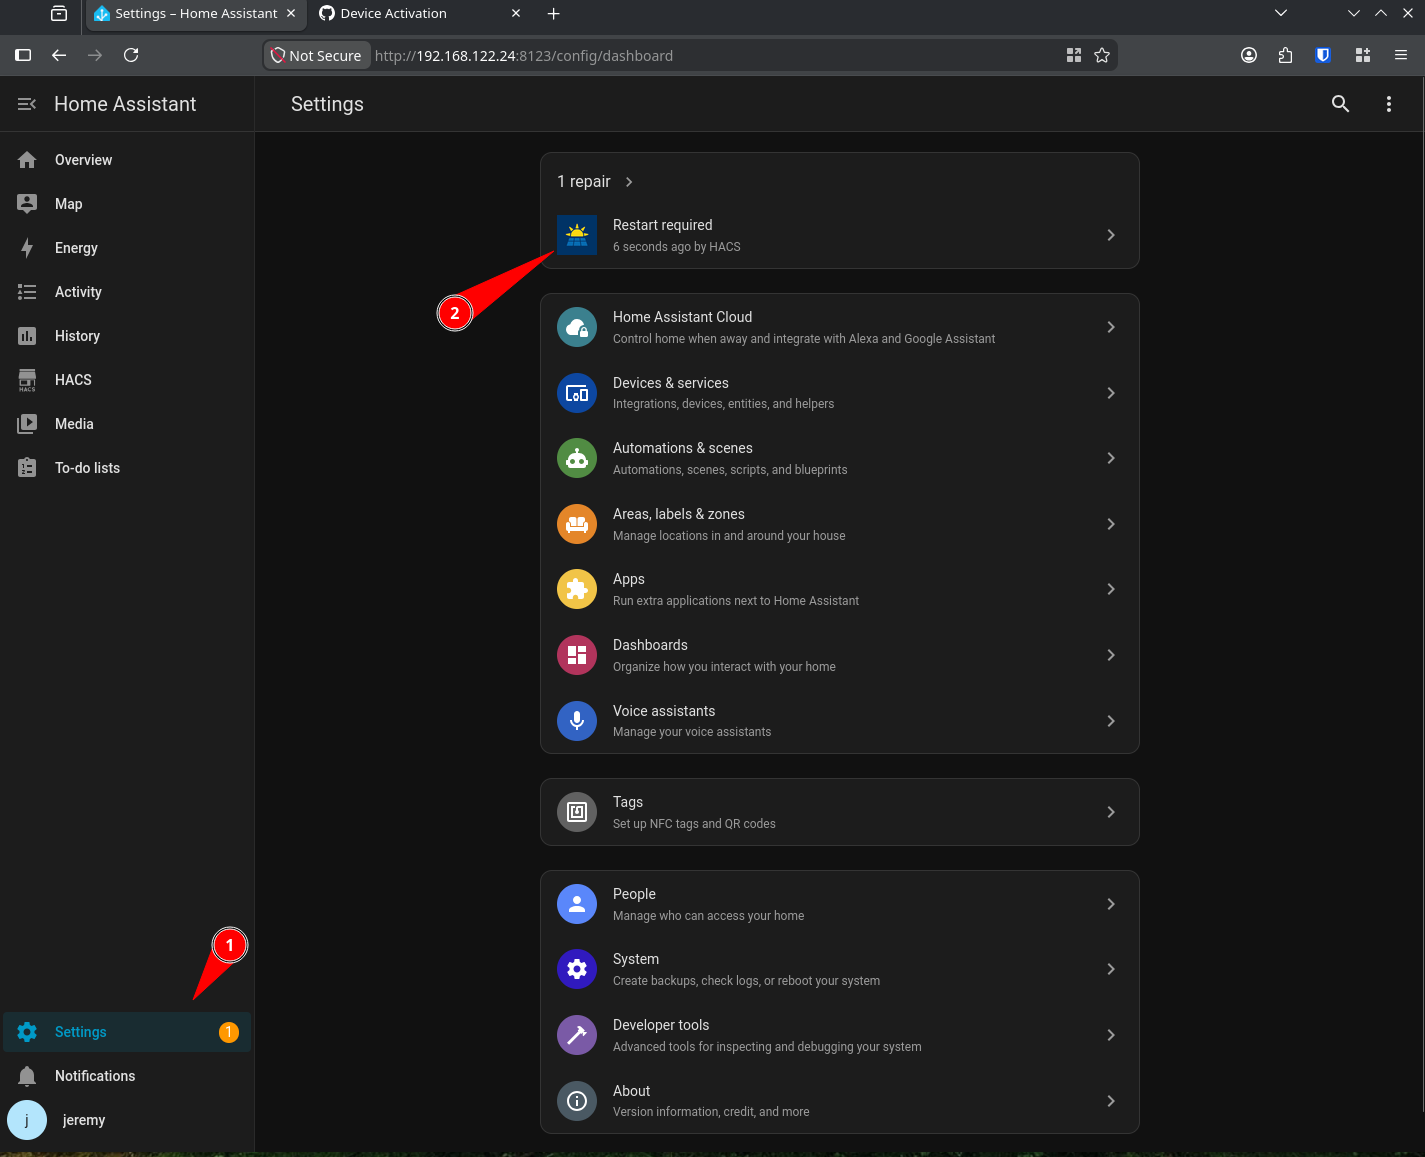
Task: Select Overview label in sidebar
Action: (83, 160)
